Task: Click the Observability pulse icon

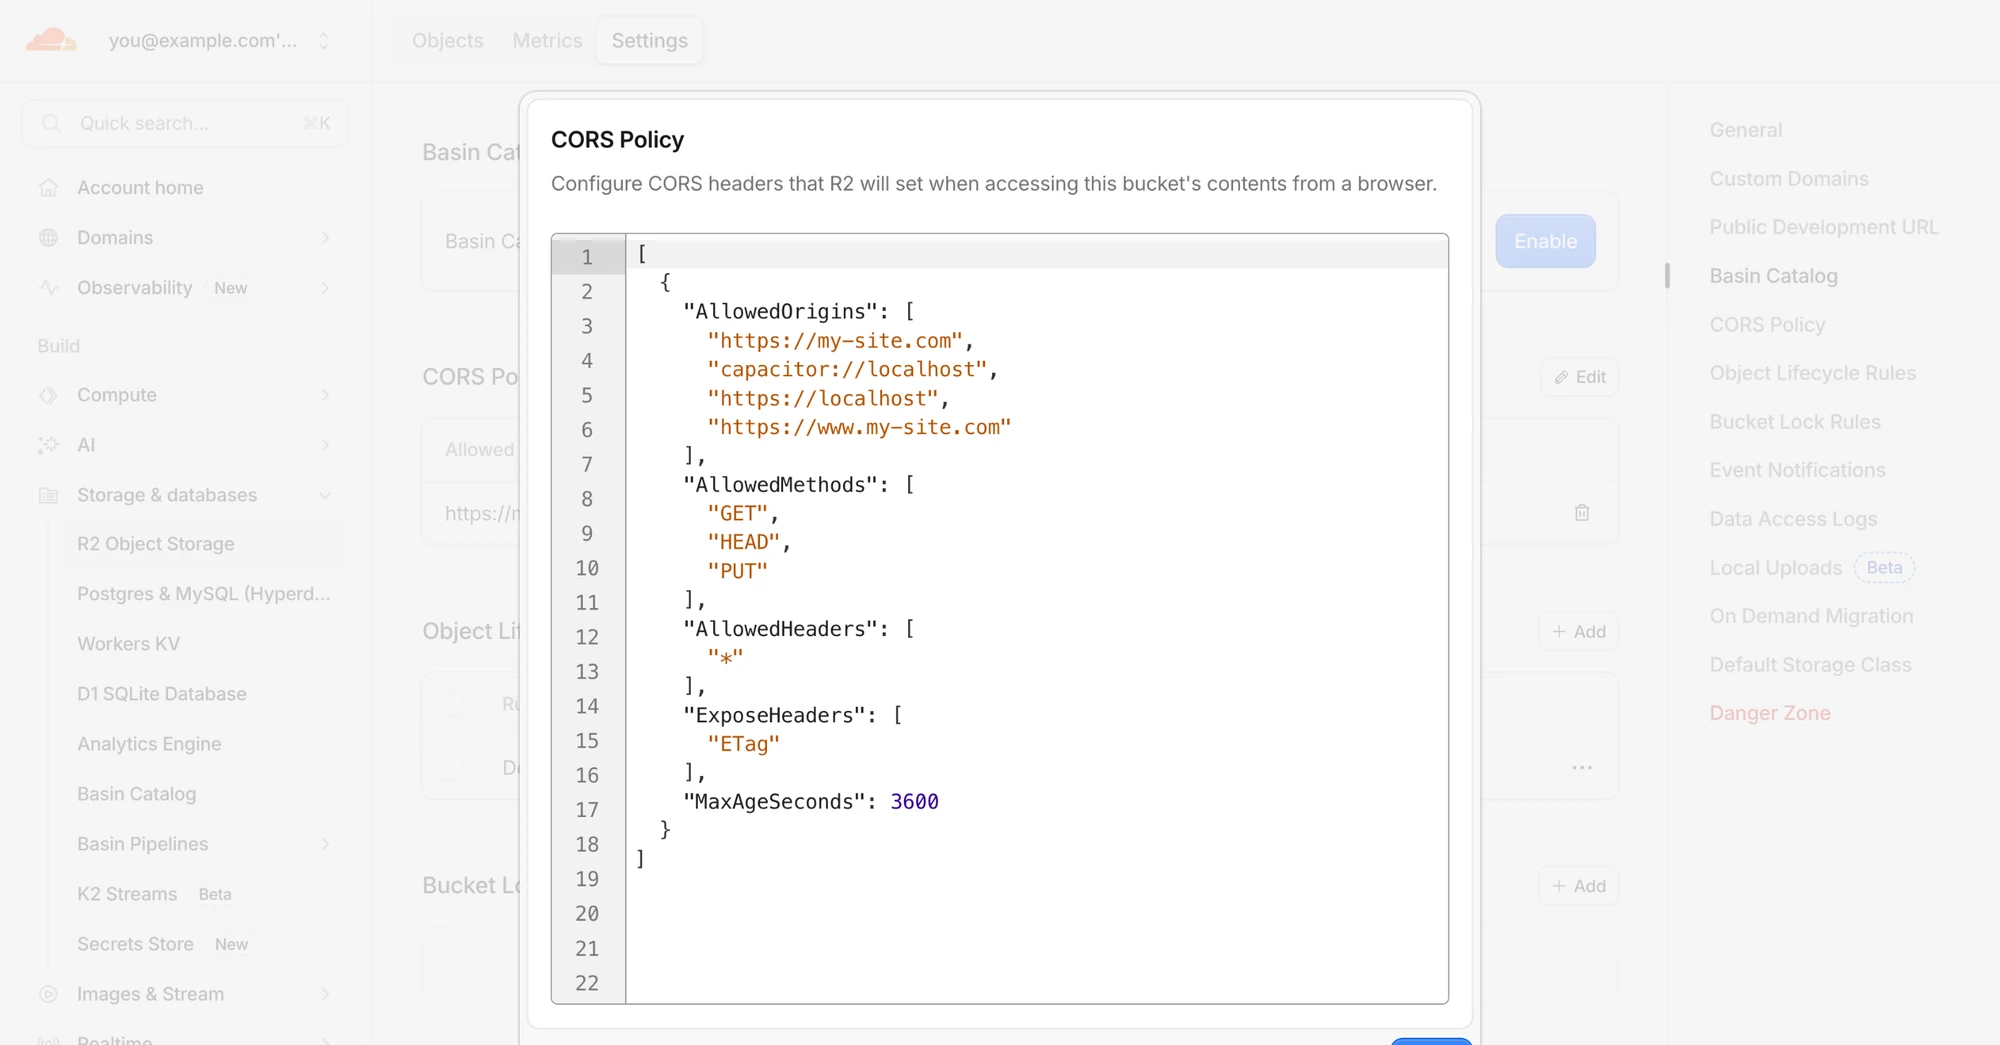Action: [x=48, y=288]
